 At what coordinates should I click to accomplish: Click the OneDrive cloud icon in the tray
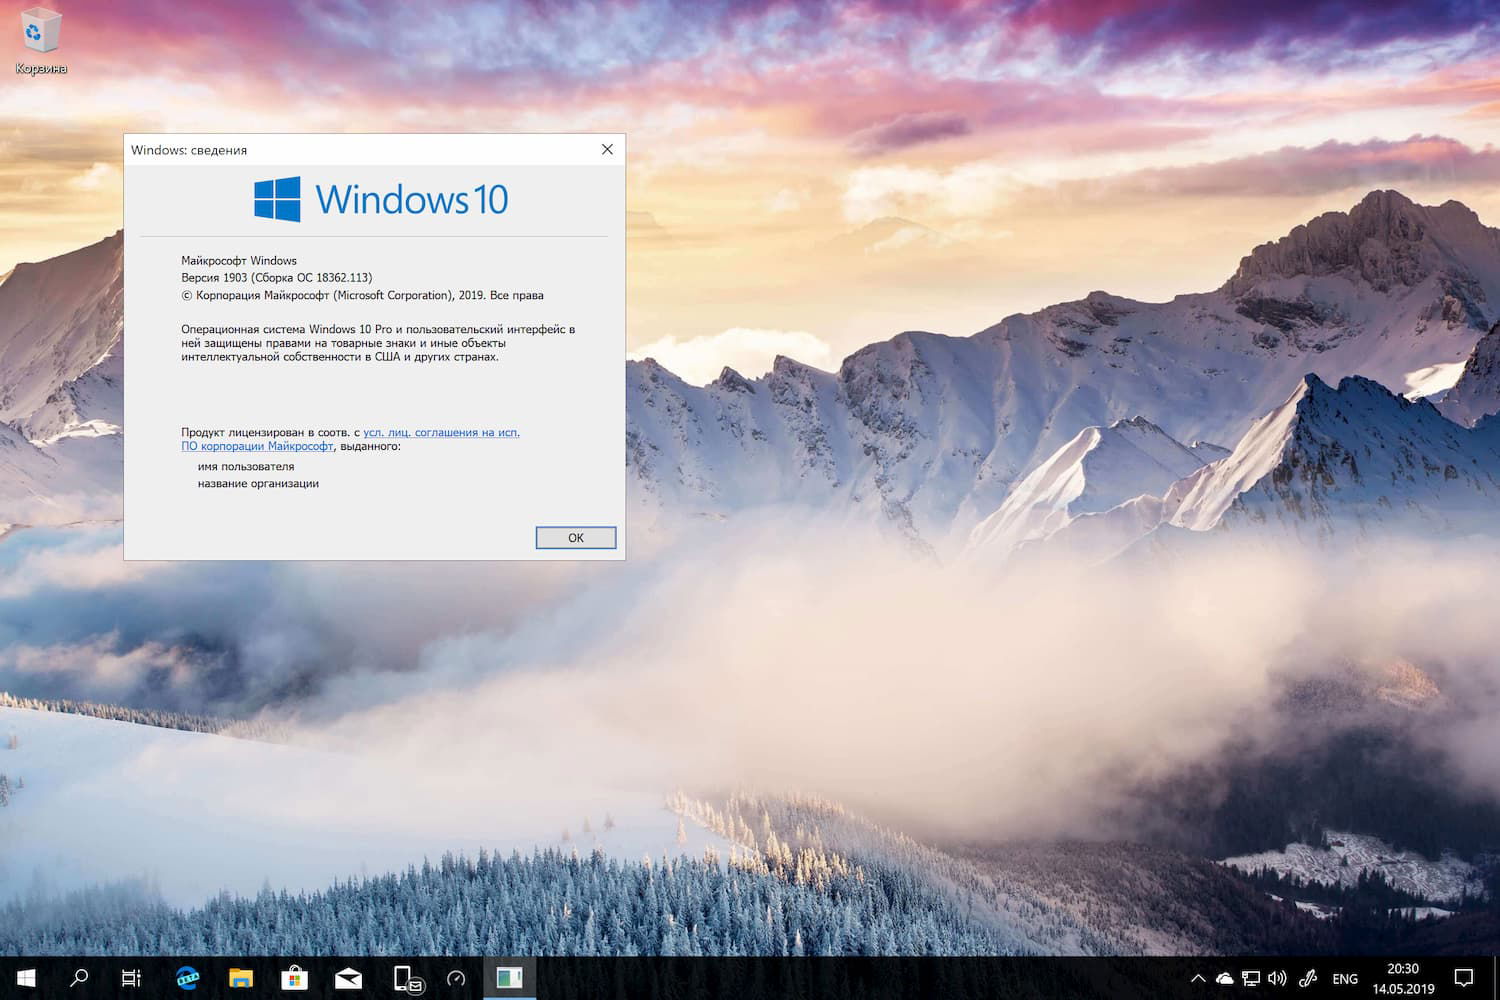pos(1224,978)
